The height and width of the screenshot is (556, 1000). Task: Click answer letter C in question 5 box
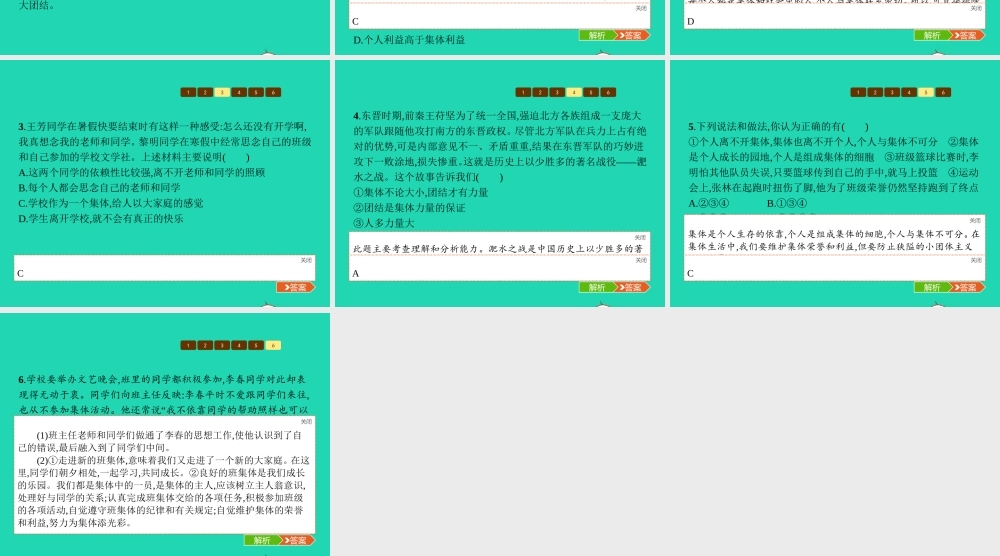[x=690, y=274]
